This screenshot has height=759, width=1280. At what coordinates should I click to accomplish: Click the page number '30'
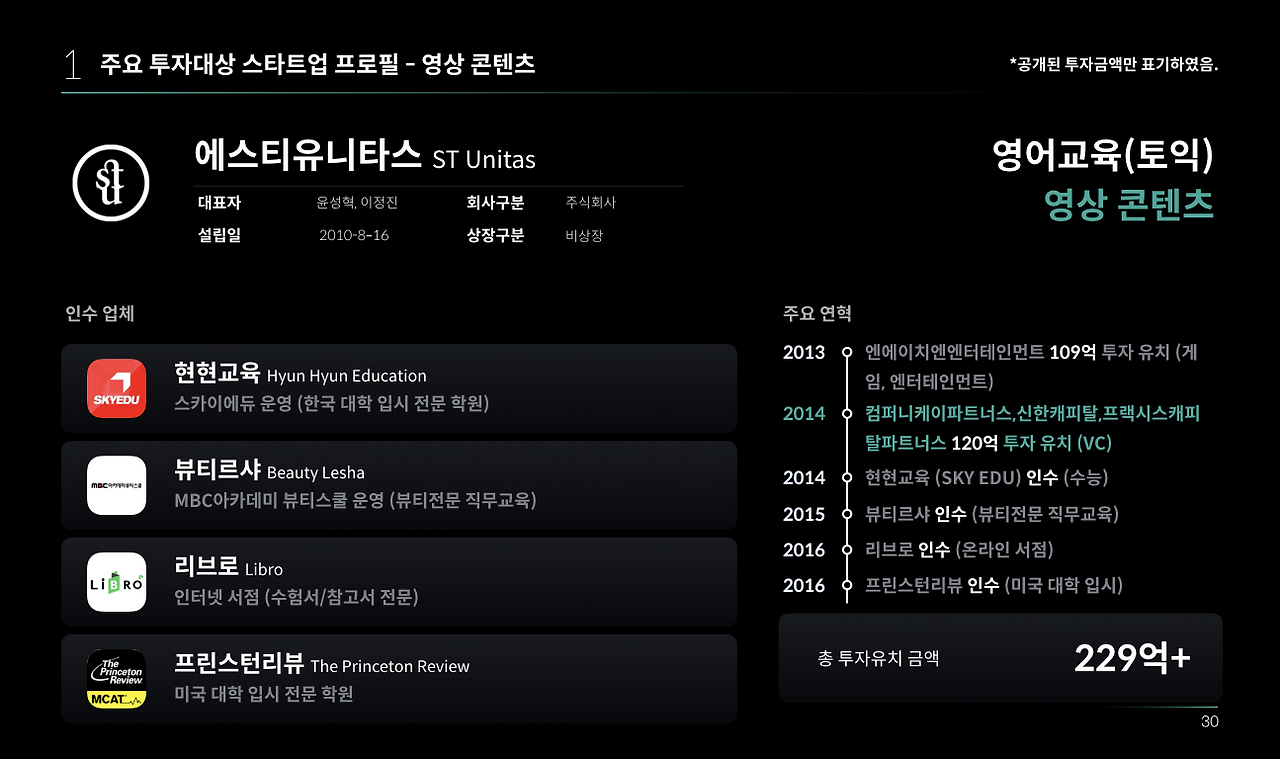[1210, 723]
